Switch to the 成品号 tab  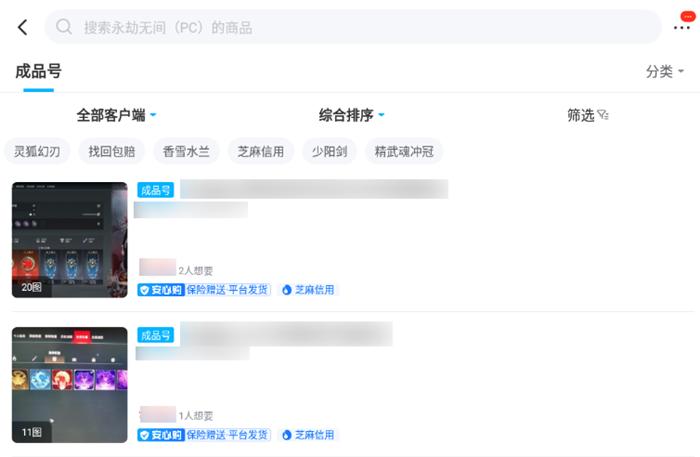pyautogui.click(x=38, y=71)
